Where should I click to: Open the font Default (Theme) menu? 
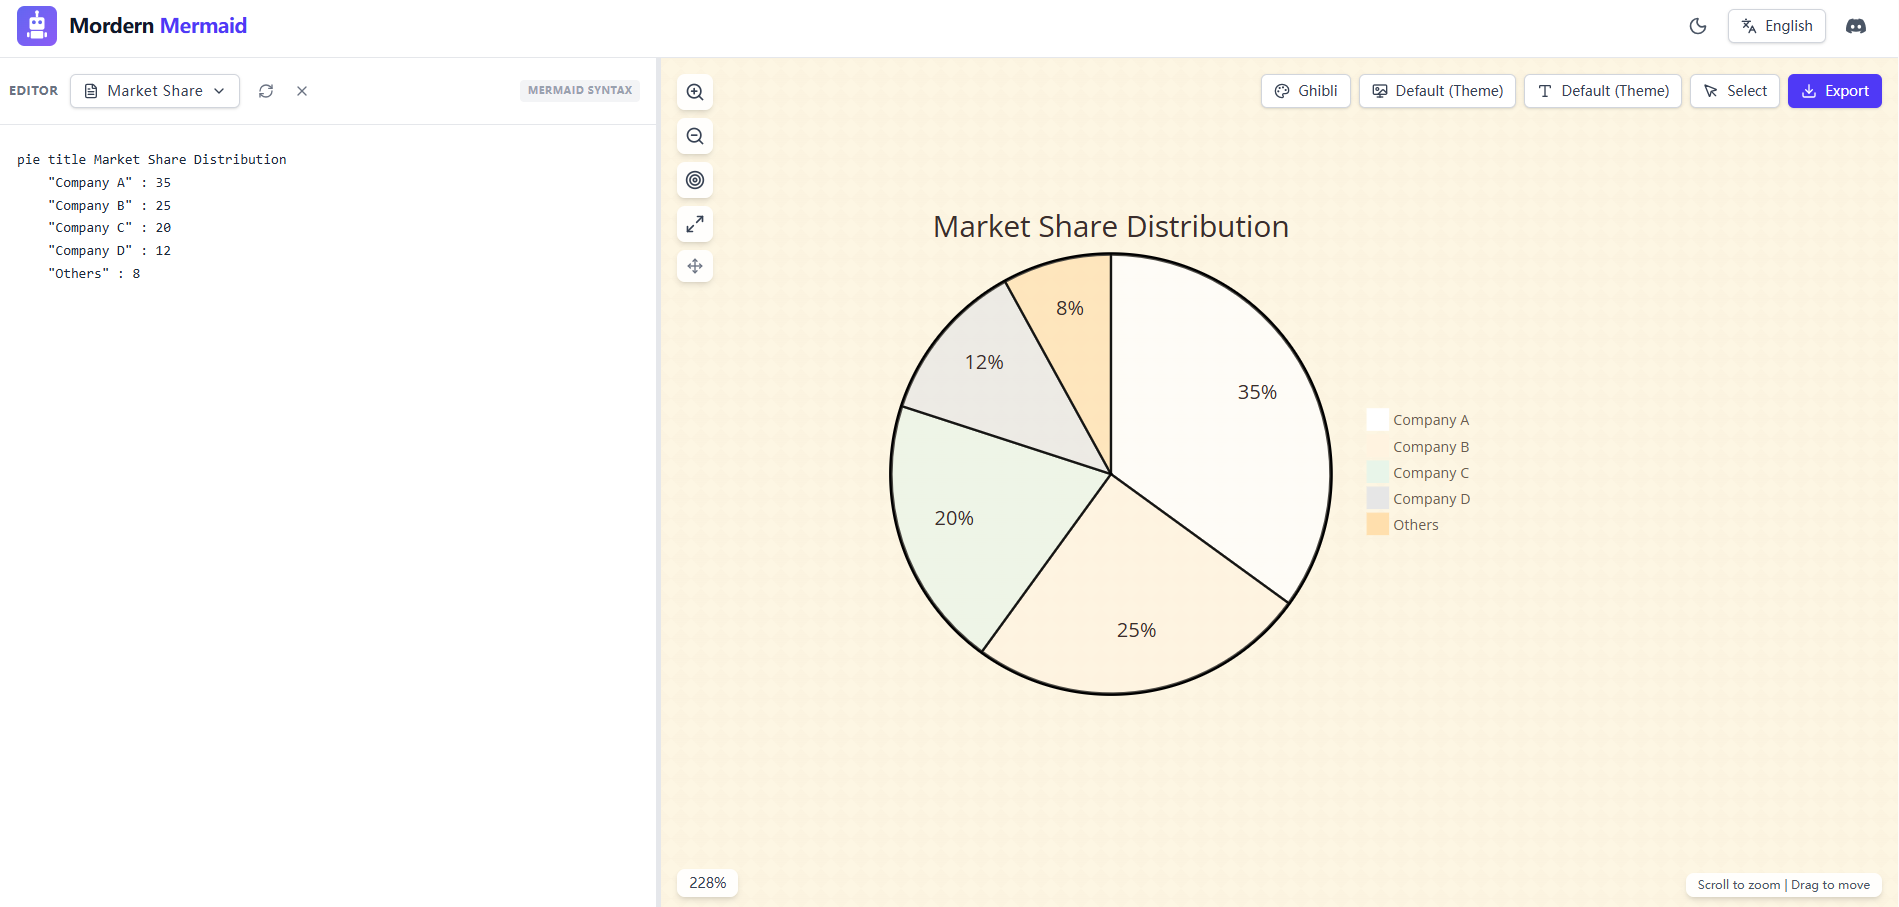click(x=1602, y=91)
